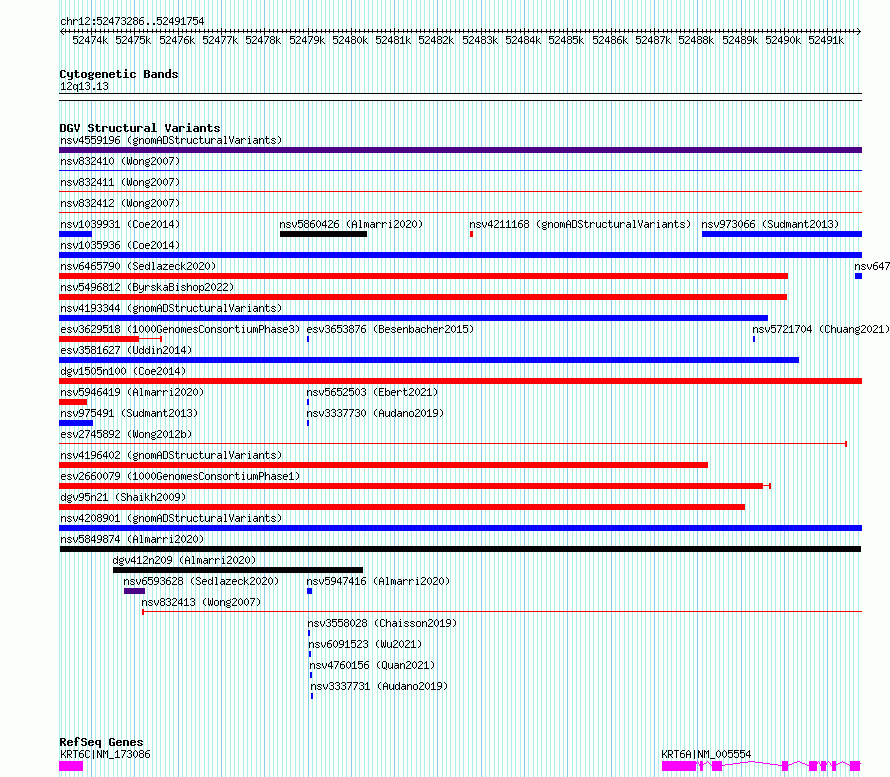Image resolution: width=890 pixels, height=777 pixels.
Task: Open dgv412n209 (Almarri2020) variant label
Action: point(184,560)
